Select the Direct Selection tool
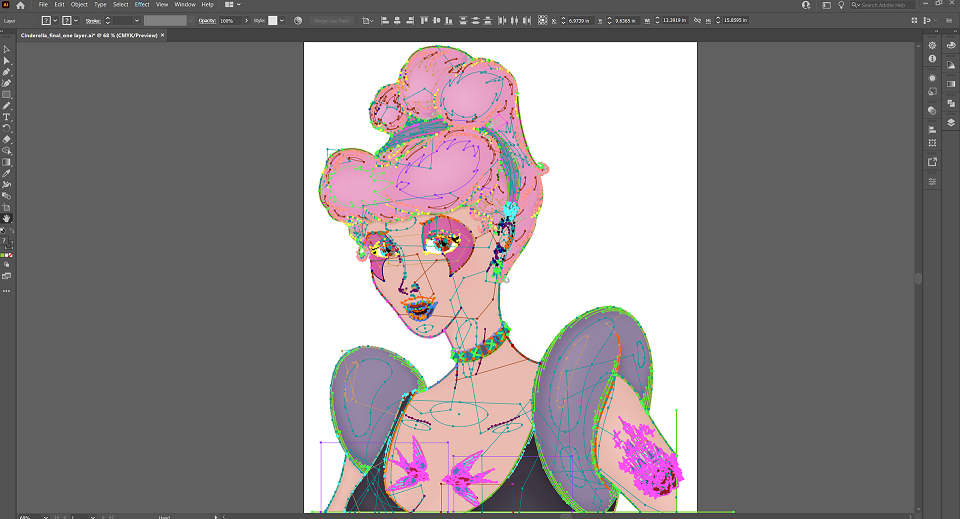The width and height of the screenshot is (960, 519). coord(7,61)
